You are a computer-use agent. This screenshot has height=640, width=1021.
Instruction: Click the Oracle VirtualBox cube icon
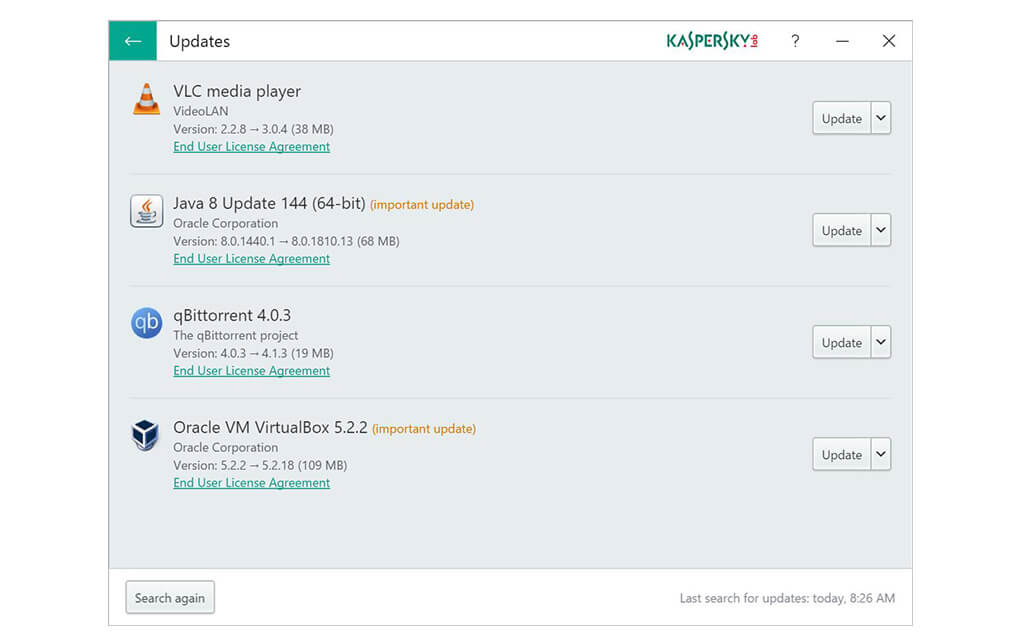click(145, 435)
